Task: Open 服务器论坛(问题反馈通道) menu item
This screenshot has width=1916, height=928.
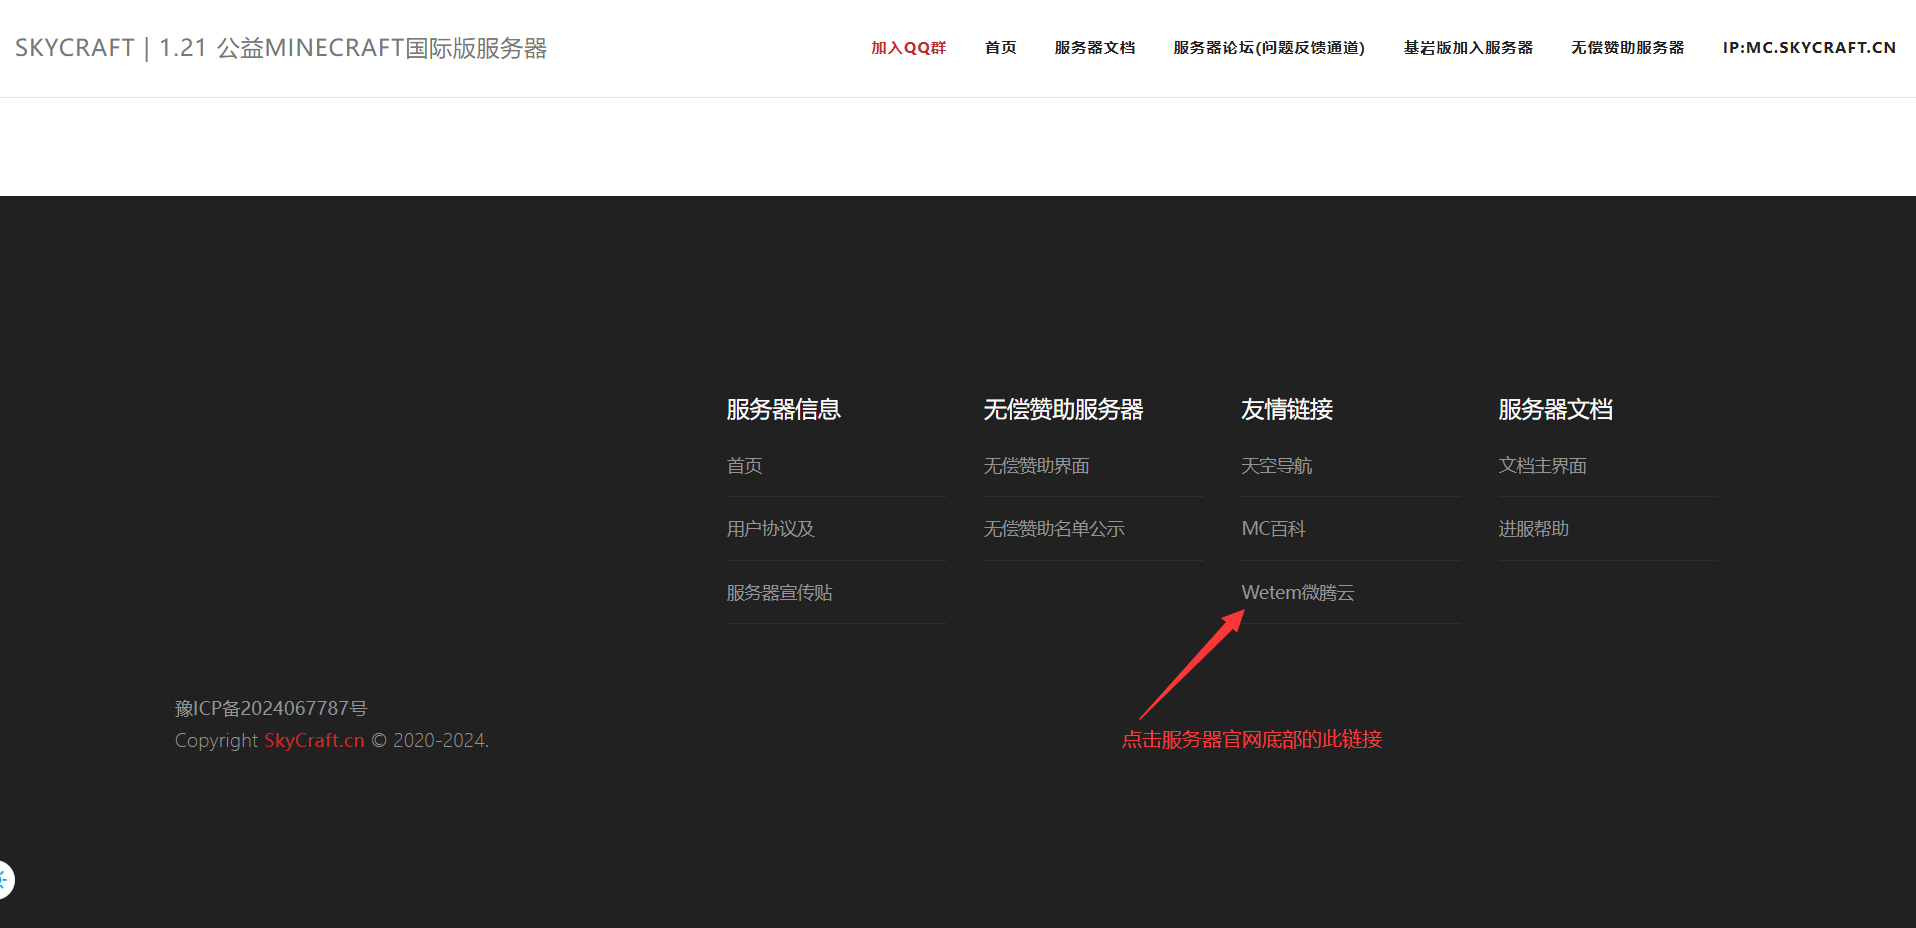Action: tap(1269, 48)
